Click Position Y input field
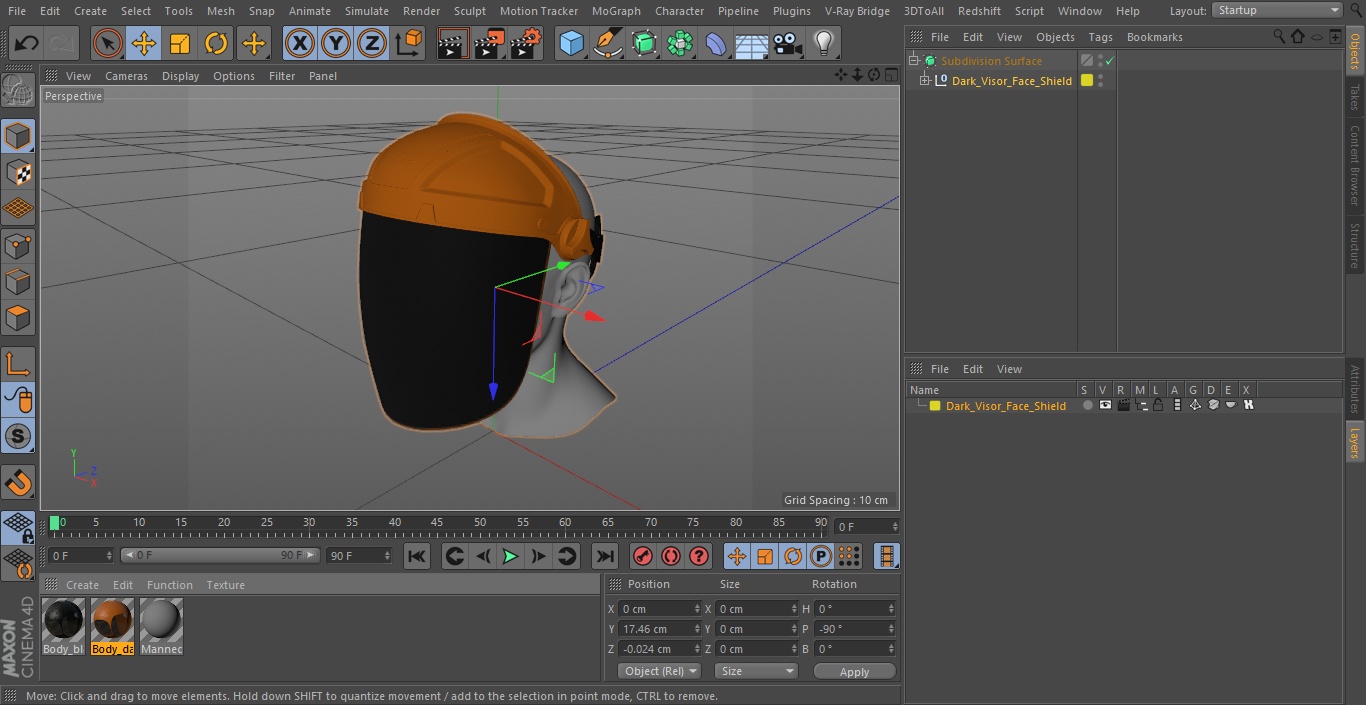Image resolution: width=1366 pixels, height=705 pixels. pyautogui.click(x=656, y=629)
